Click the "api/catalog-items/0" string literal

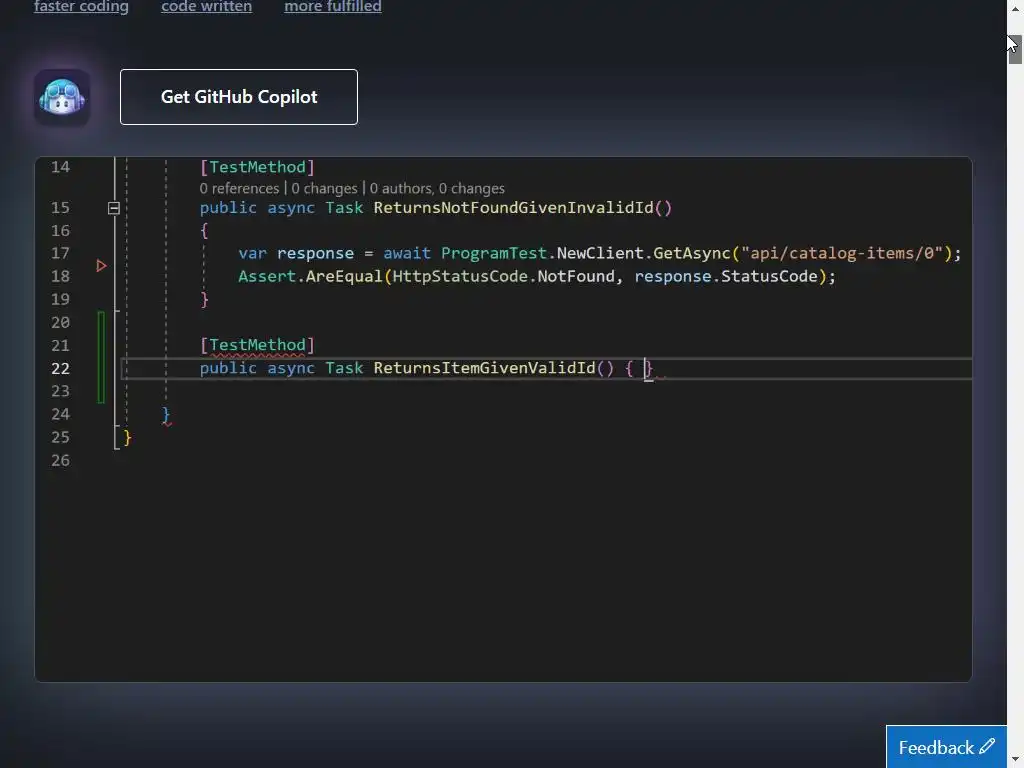click(x=842, y=253)
